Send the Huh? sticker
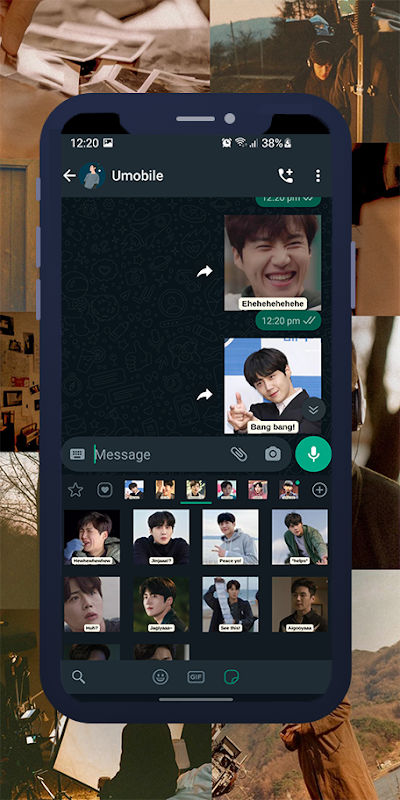Image resolution: width=400 pixels, height=800 pixels. pos(92,605)
